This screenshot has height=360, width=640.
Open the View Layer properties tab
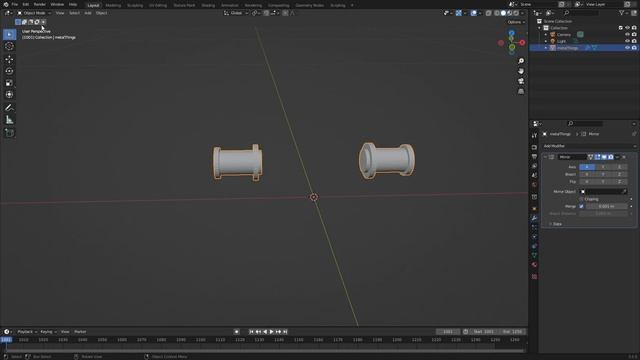[x=534, y=166]
